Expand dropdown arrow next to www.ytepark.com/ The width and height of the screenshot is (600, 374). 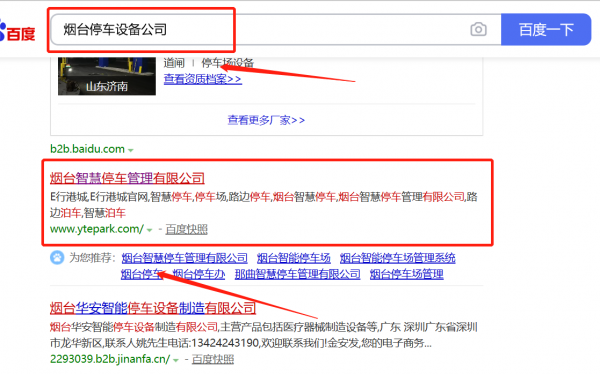pyautogui.click(x=149, y=230)
